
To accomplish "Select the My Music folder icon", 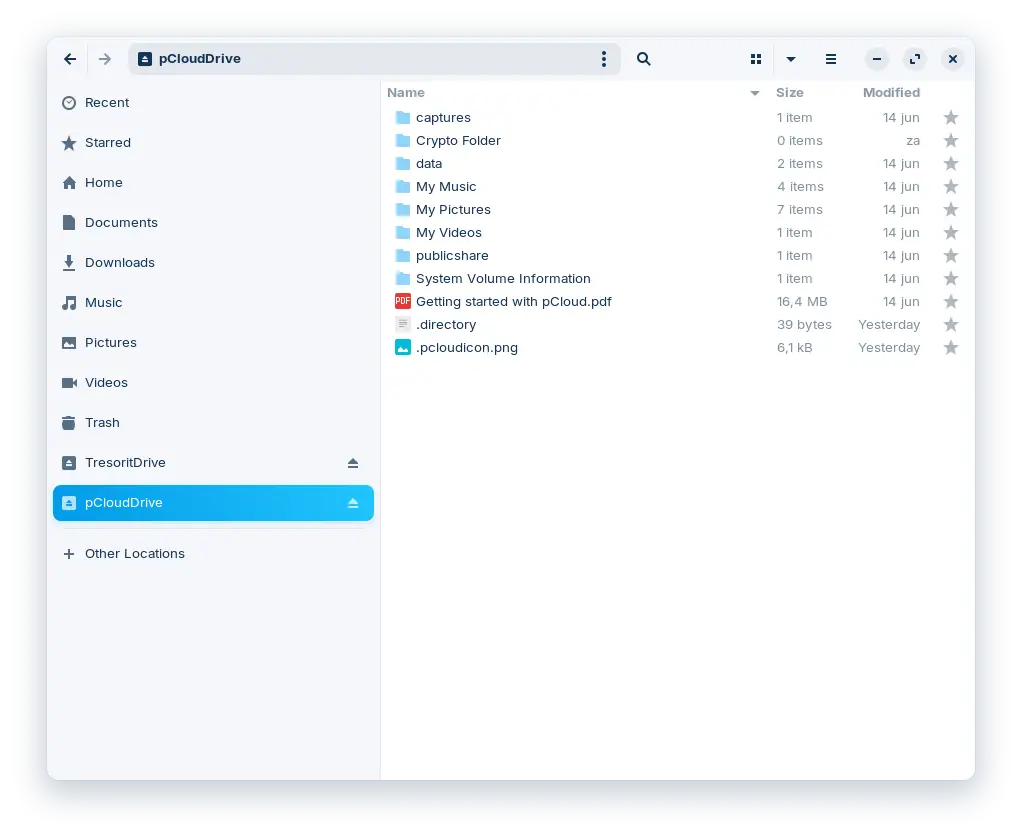I will tap(403, 186).
